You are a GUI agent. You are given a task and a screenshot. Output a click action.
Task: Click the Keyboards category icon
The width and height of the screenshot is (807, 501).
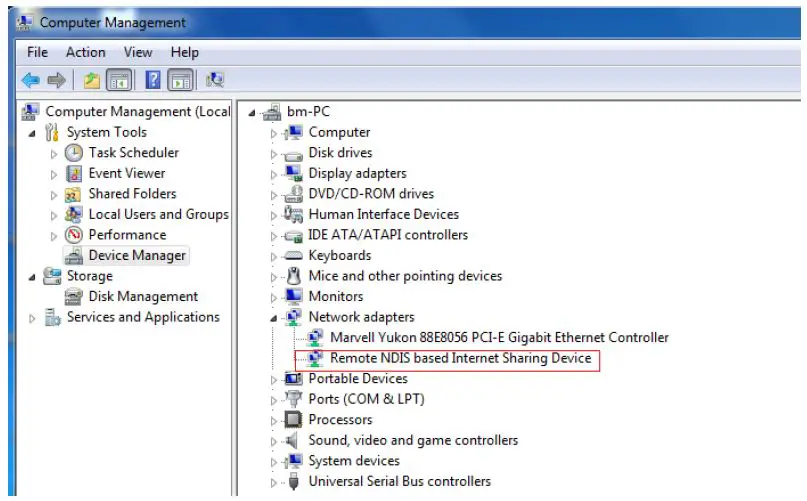[x=293, y=255]
